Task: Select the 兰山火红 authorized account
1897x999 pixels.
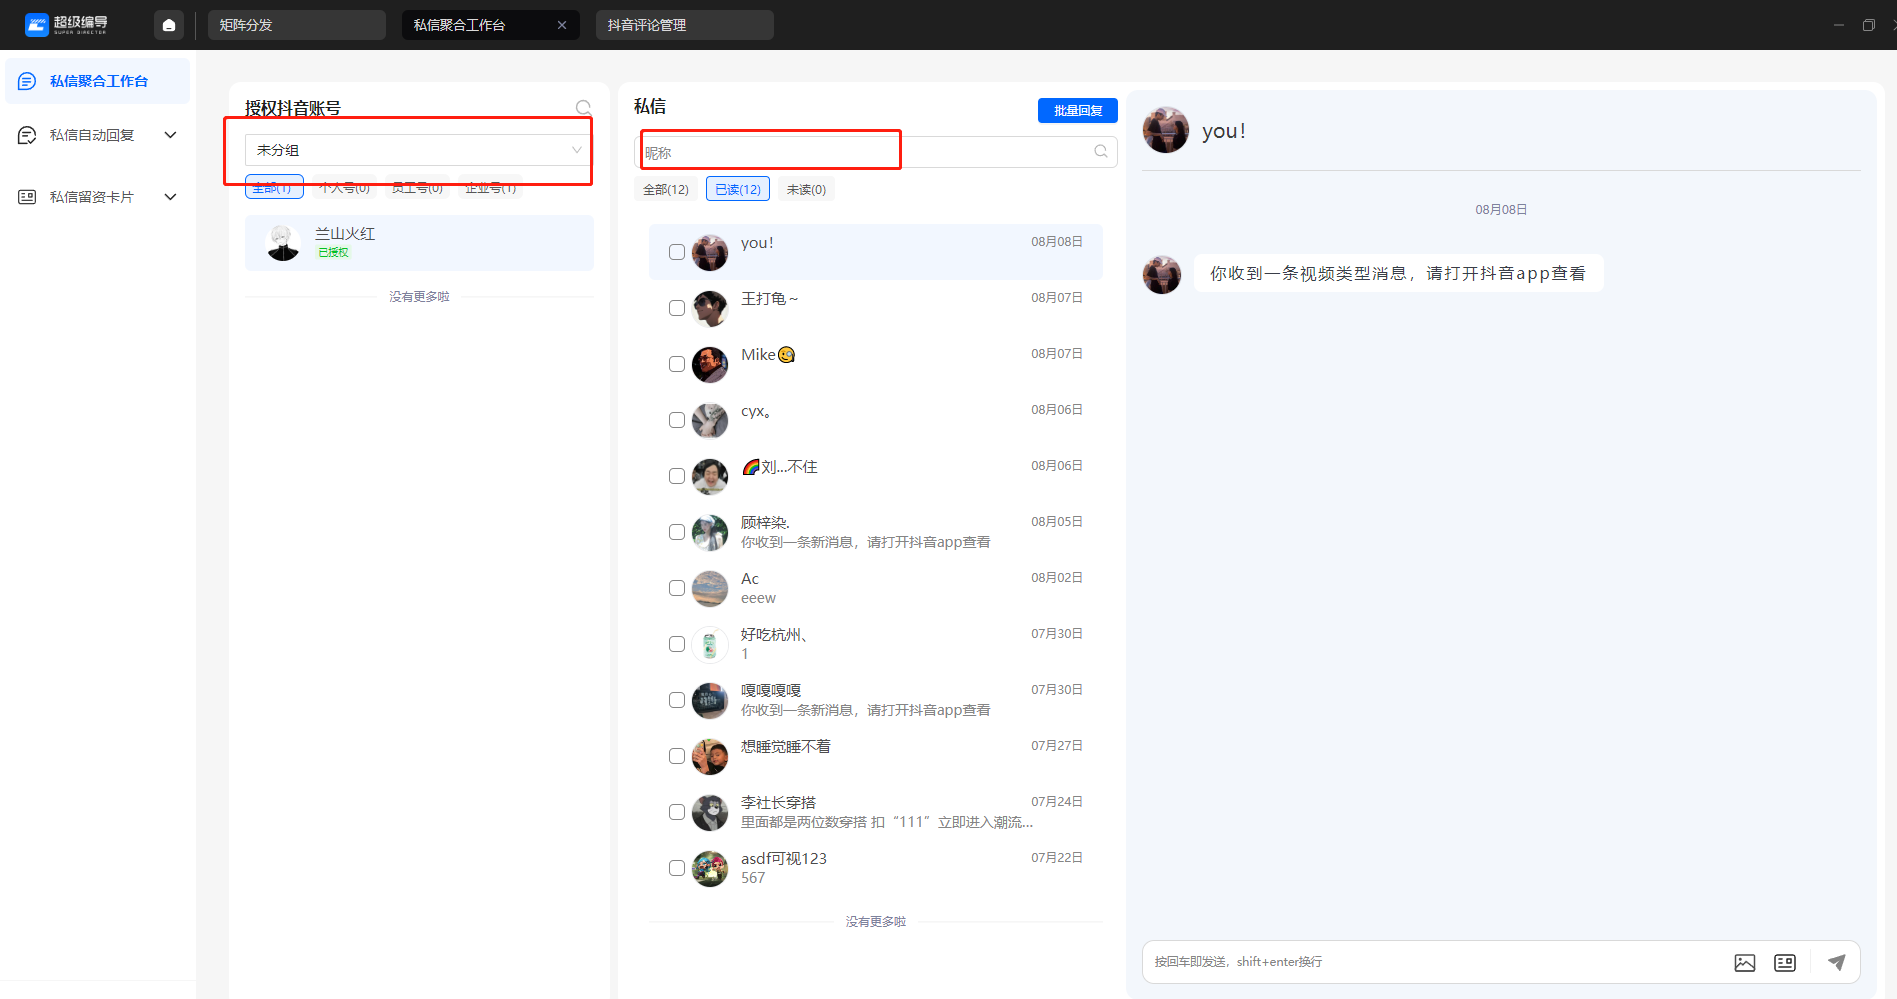Action: coord(419,243)
